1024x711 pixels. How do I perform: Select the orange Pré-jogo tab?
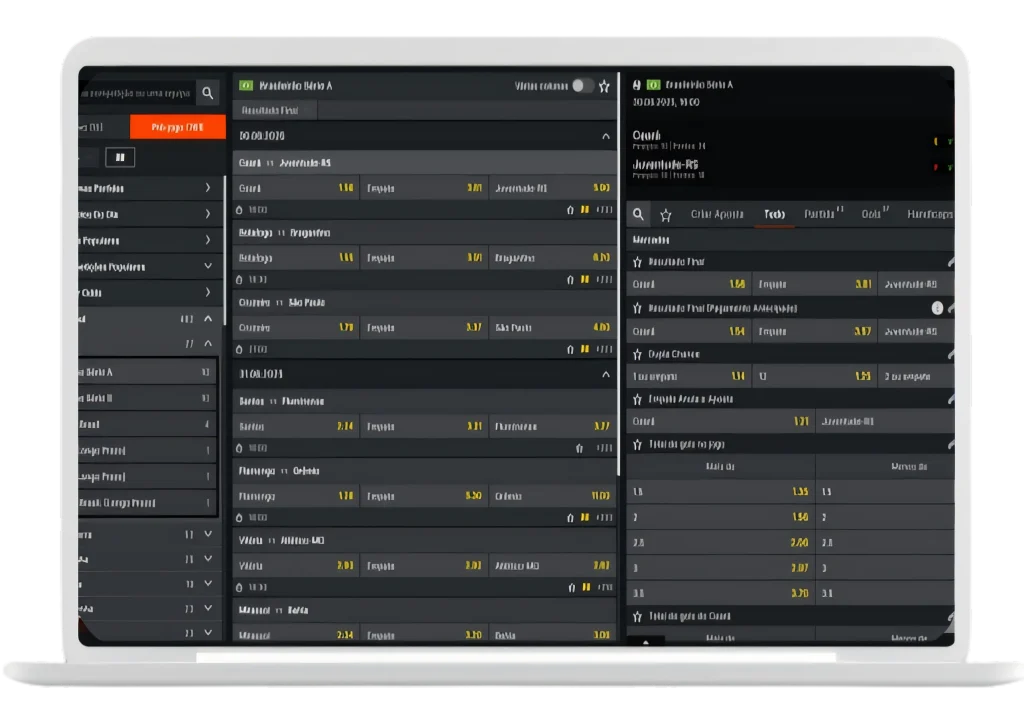coord(177,127)
